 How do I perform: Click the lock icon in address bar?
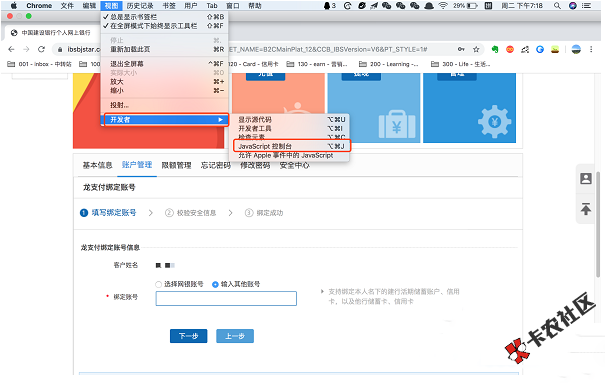coord(60,49)
